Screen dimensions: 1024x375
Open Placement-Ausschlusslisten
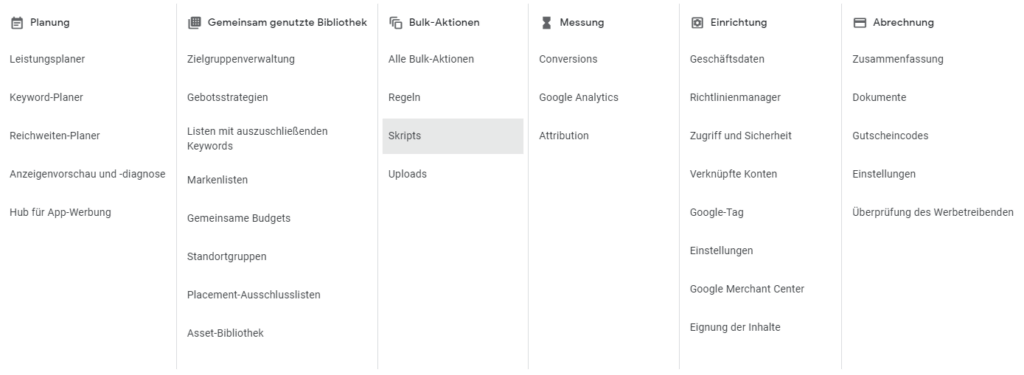pyautogui.click(x=253, y=295)
